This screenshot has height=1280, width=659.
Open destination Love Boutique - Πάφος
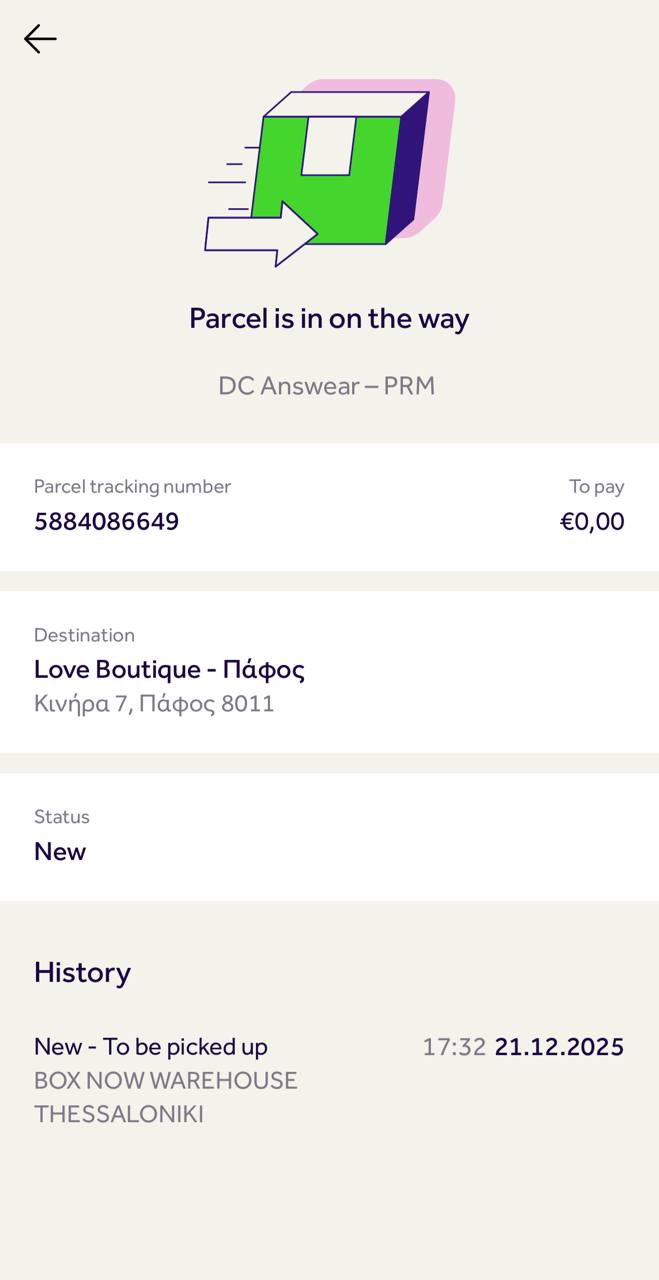(169, 669)
